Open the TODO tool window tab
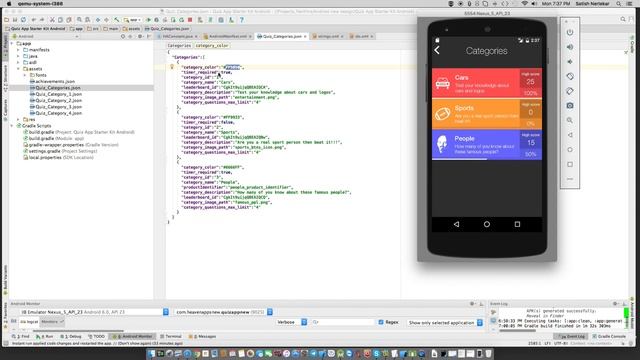640x360 pixels. pos(96,336)
